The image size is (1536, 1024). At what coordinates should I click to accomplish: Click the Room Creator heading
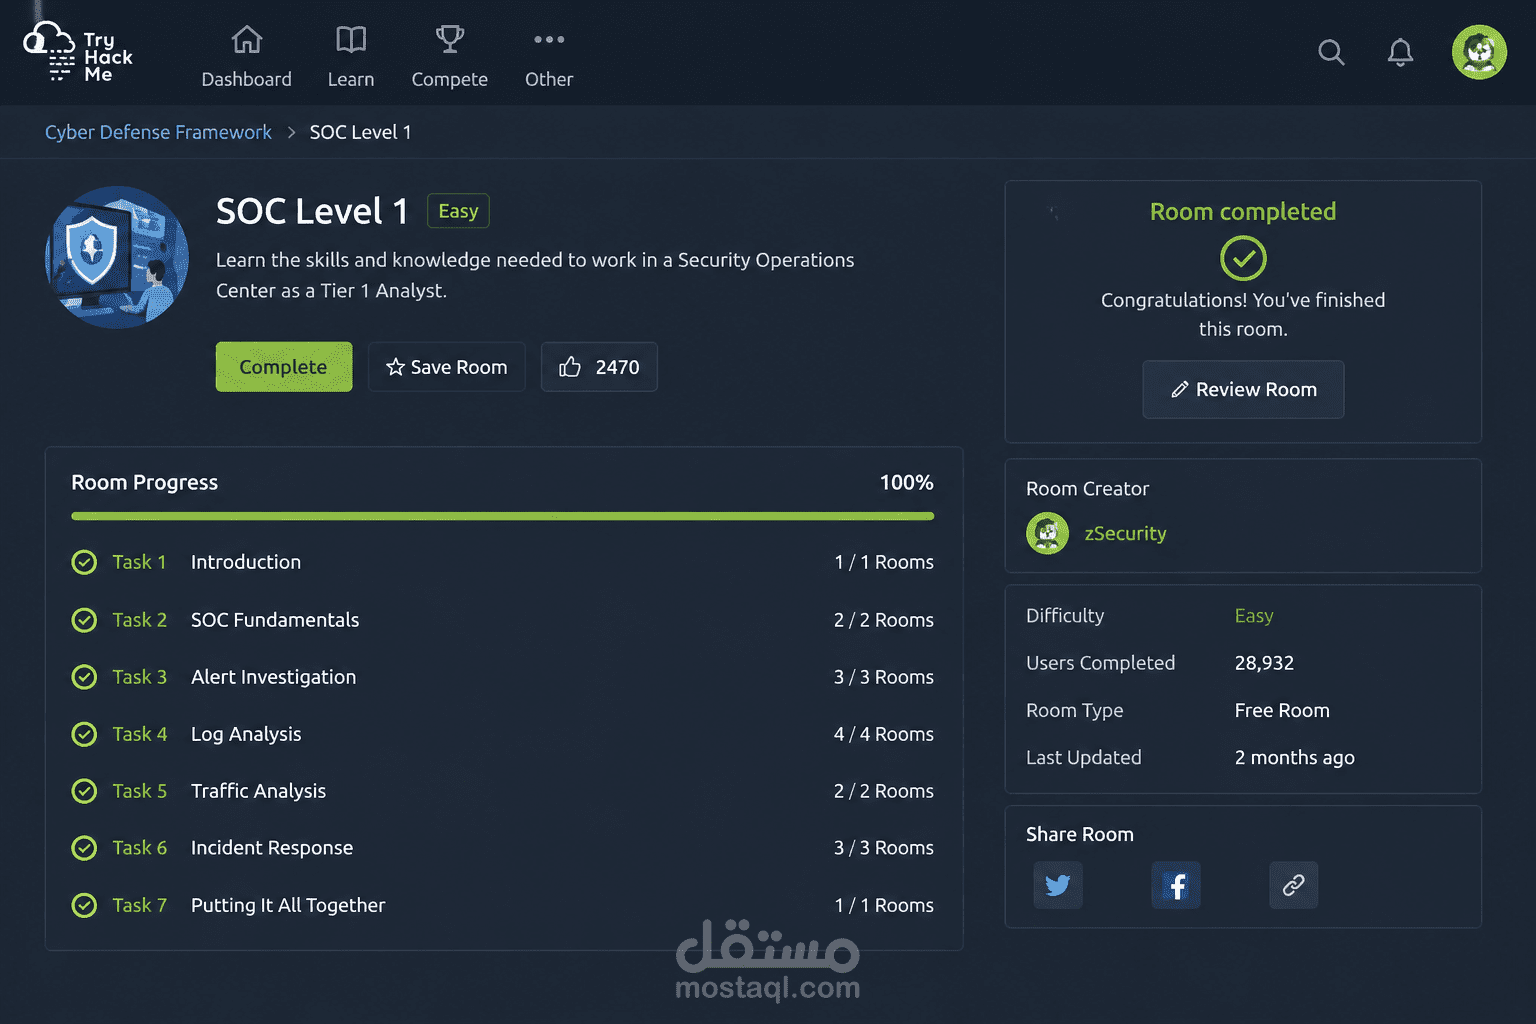pos(1087,489)
